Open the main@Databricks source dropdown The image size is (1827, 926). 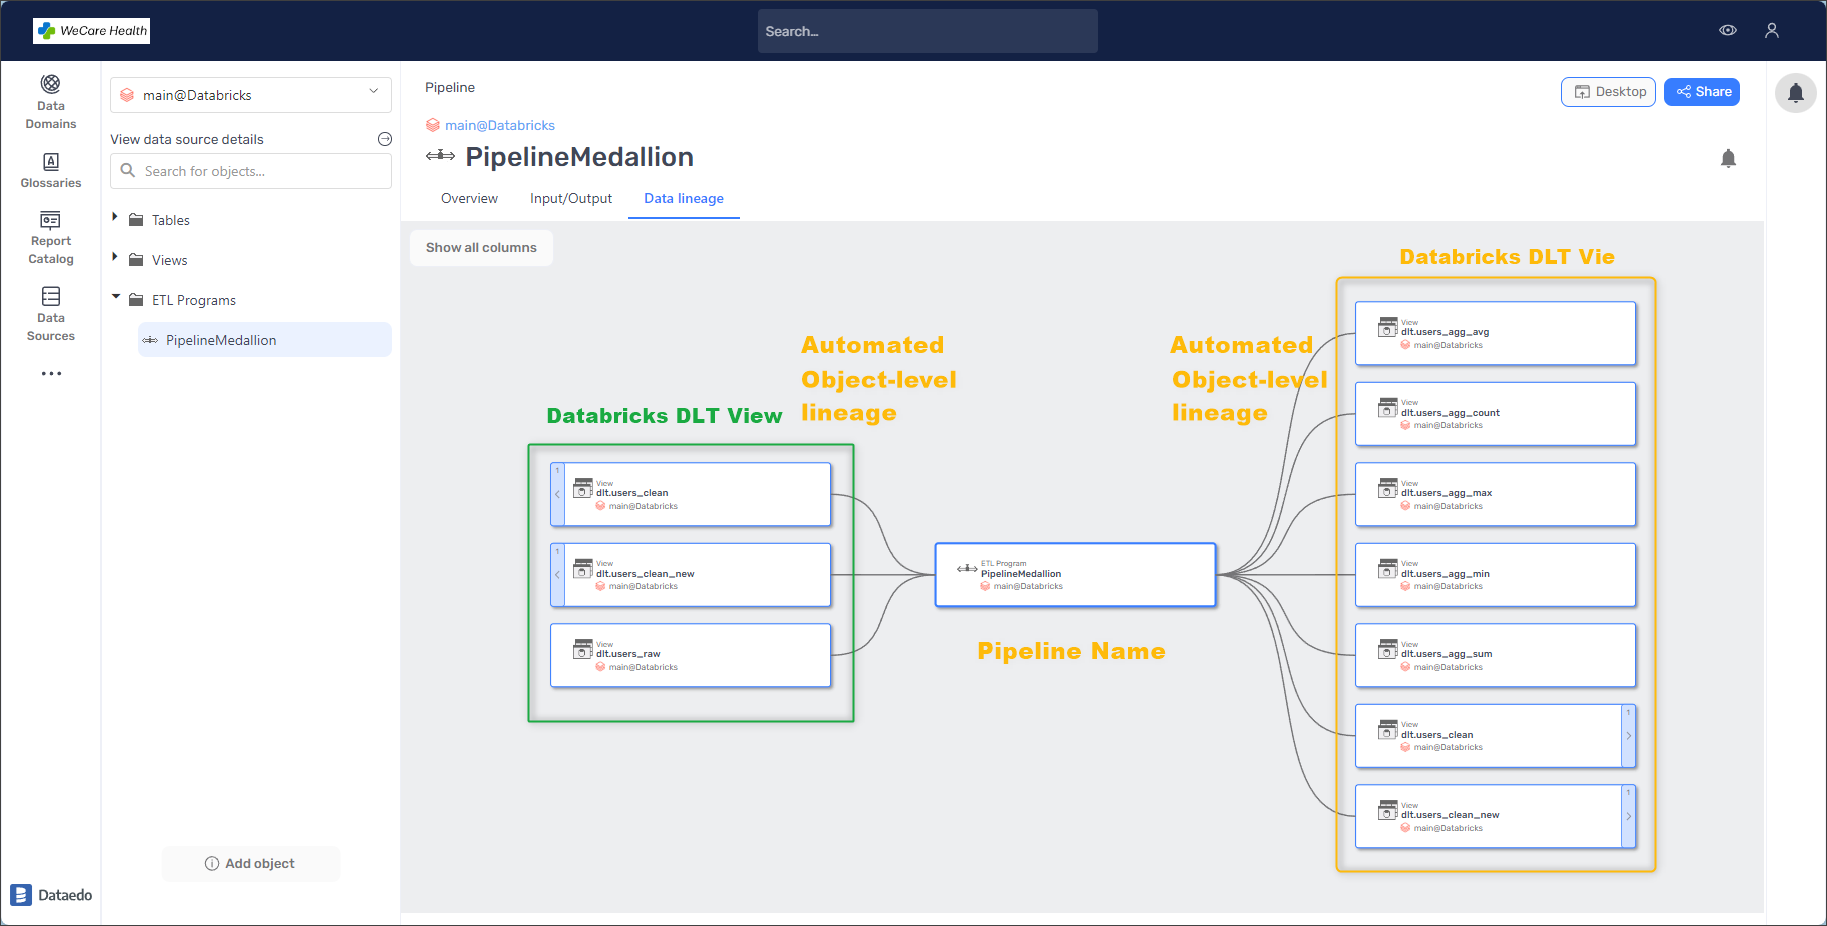[x=250, y=95]
